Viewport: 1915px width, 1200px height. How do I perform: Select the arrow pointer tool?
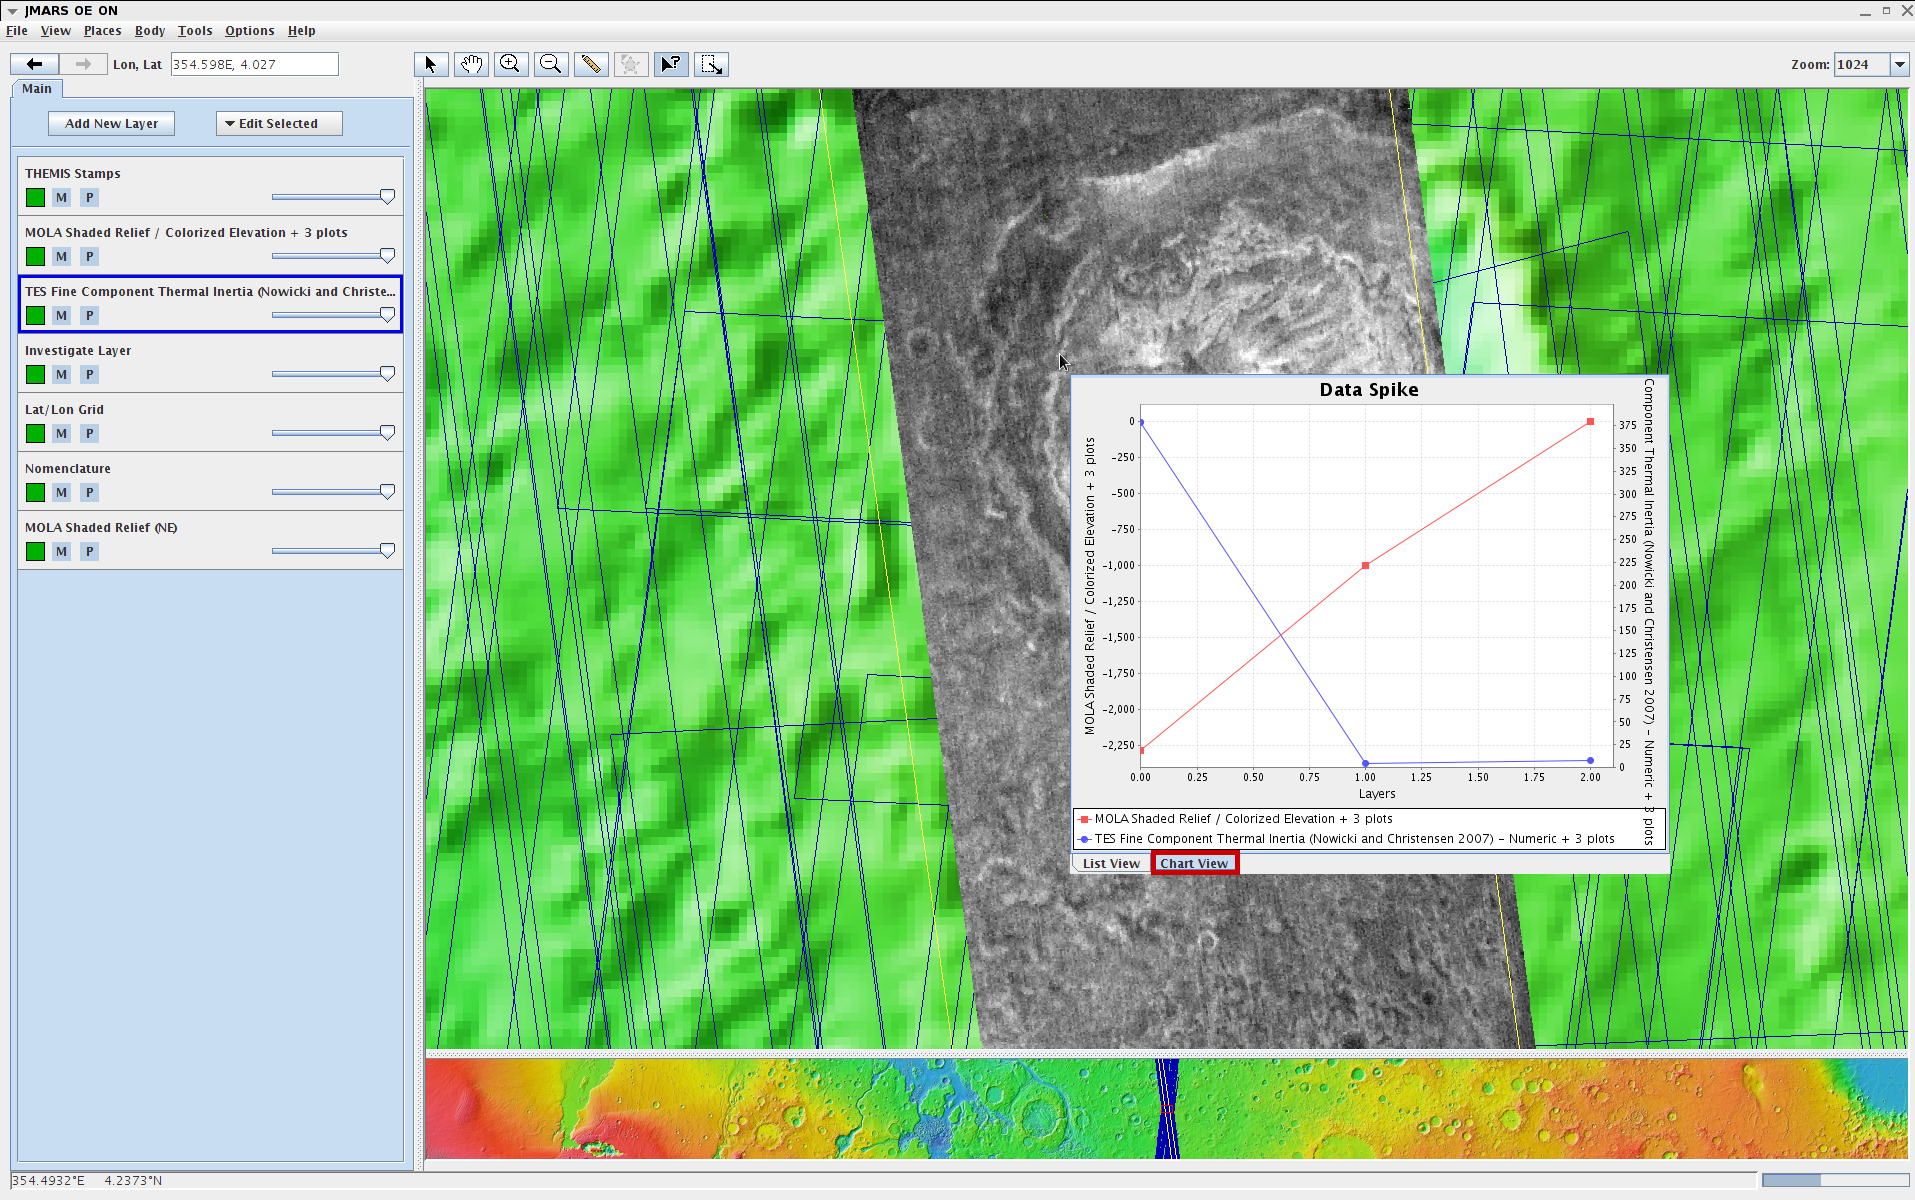431,65
